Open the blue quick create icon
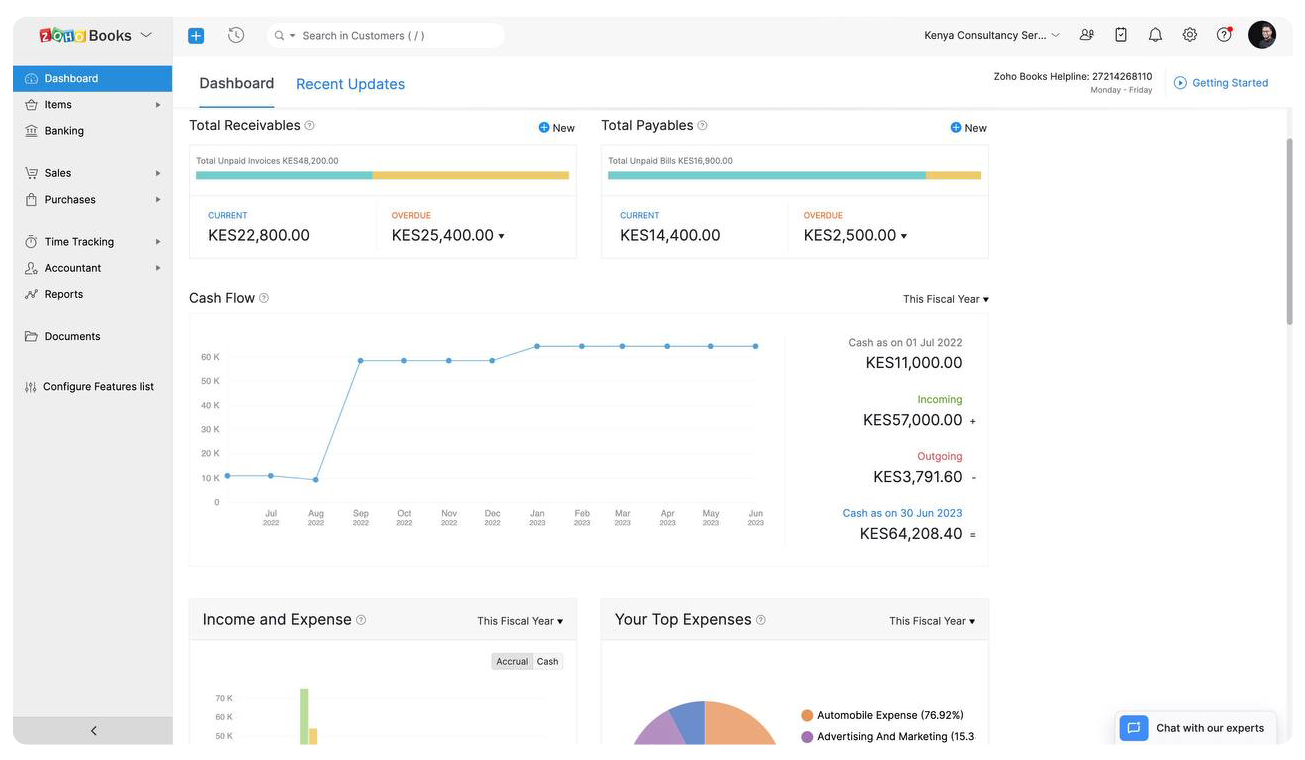This screenshot has height=760, width=1305. 196,34
